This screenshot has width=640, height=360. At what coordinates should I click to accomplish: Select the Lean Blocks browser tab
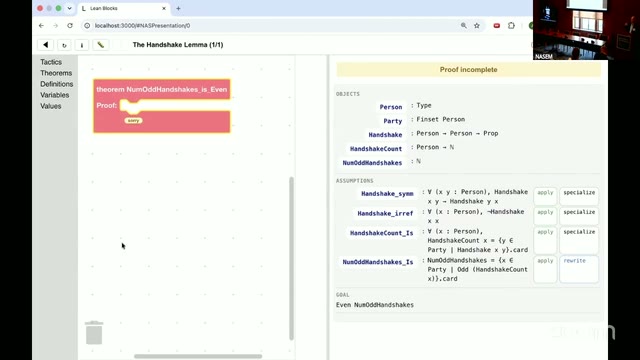click(x=124, y=8)
